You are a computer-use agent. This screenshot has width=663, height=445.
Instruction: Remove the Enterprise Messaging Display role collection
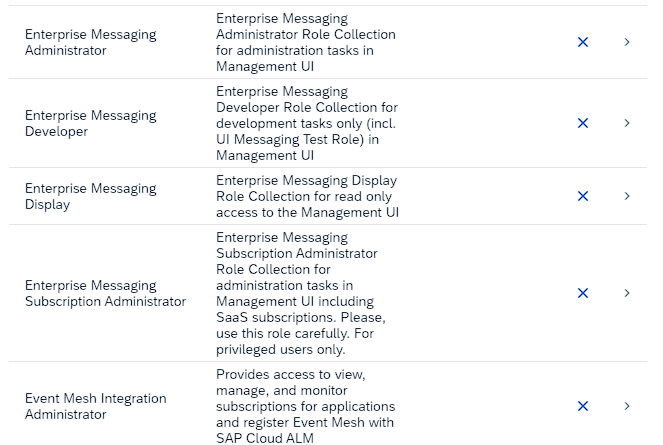click(x=583, y=196)
